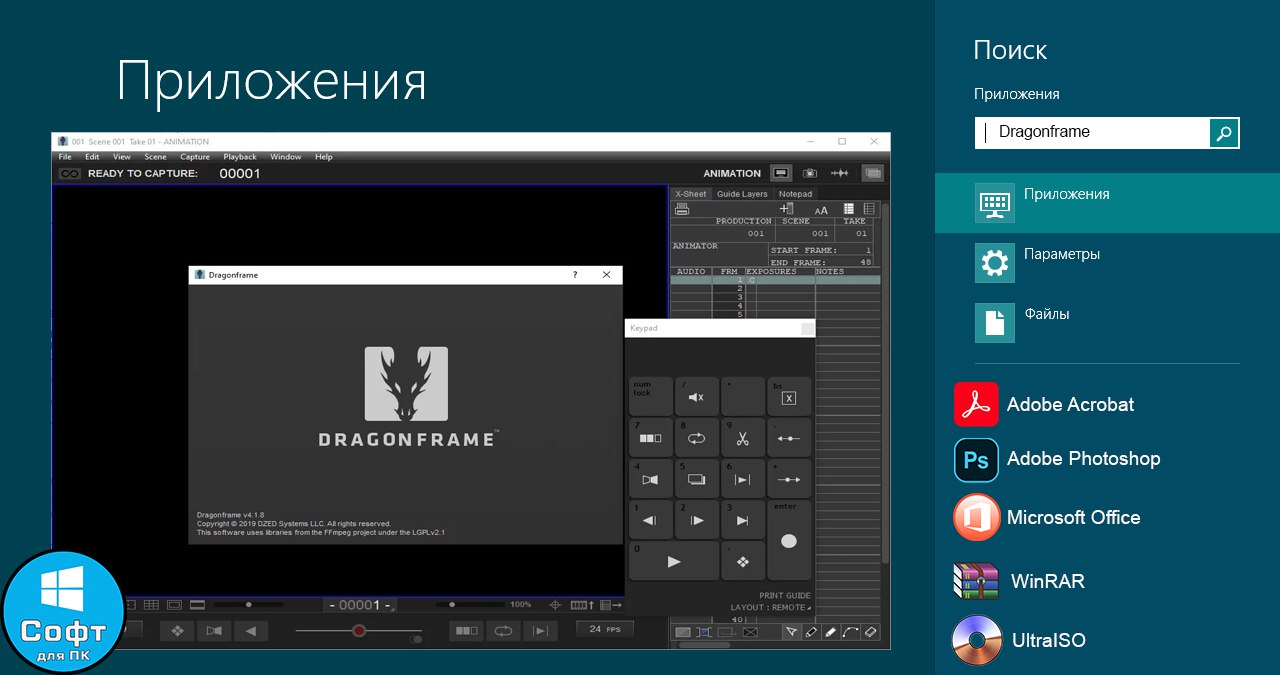
Task: Toggle mute audio key on the Keypad
Action: click(697, 397)
